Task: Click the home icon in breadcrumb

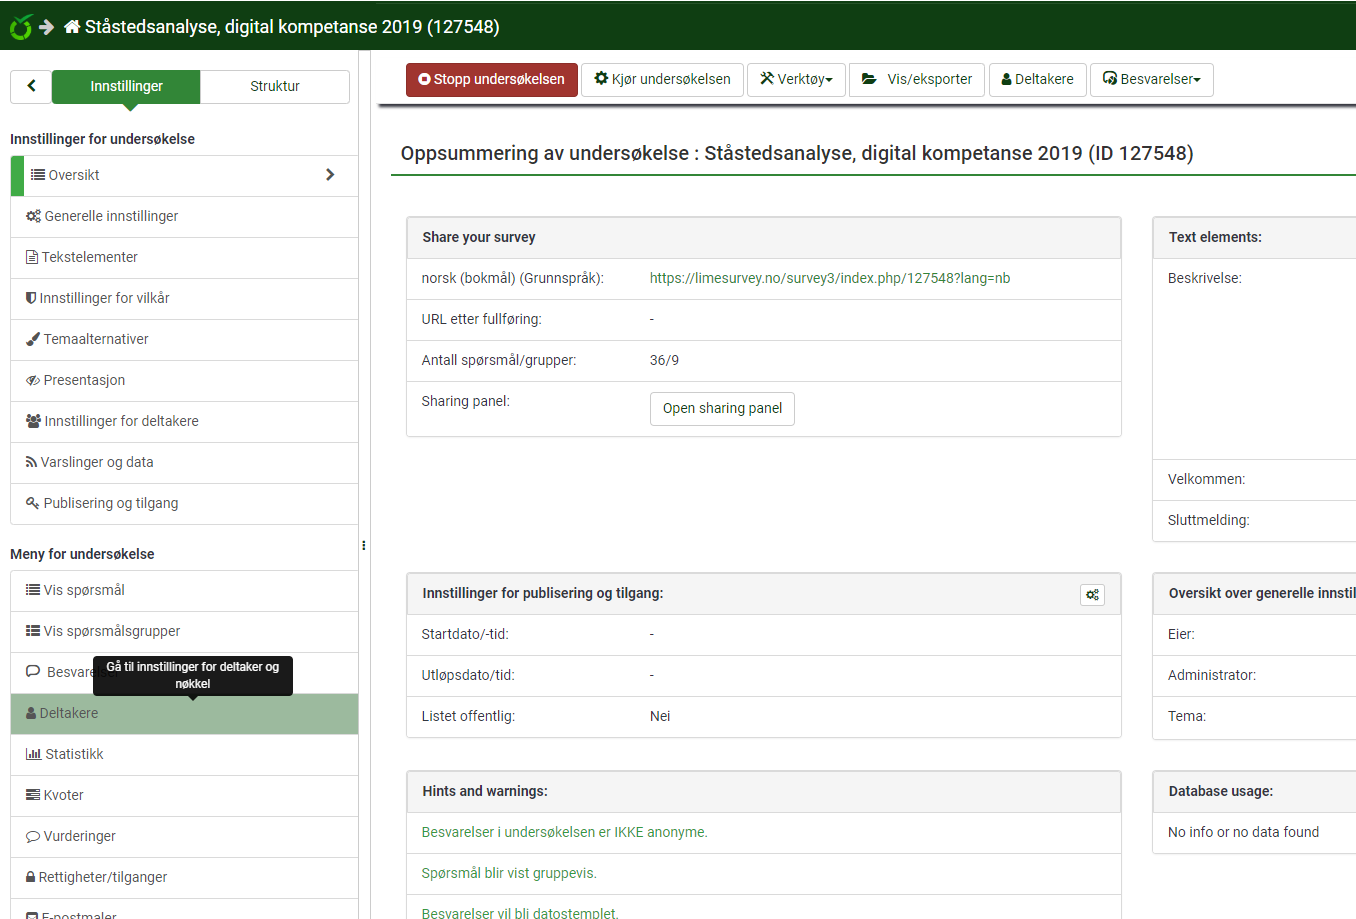Action: pos(72,27)
